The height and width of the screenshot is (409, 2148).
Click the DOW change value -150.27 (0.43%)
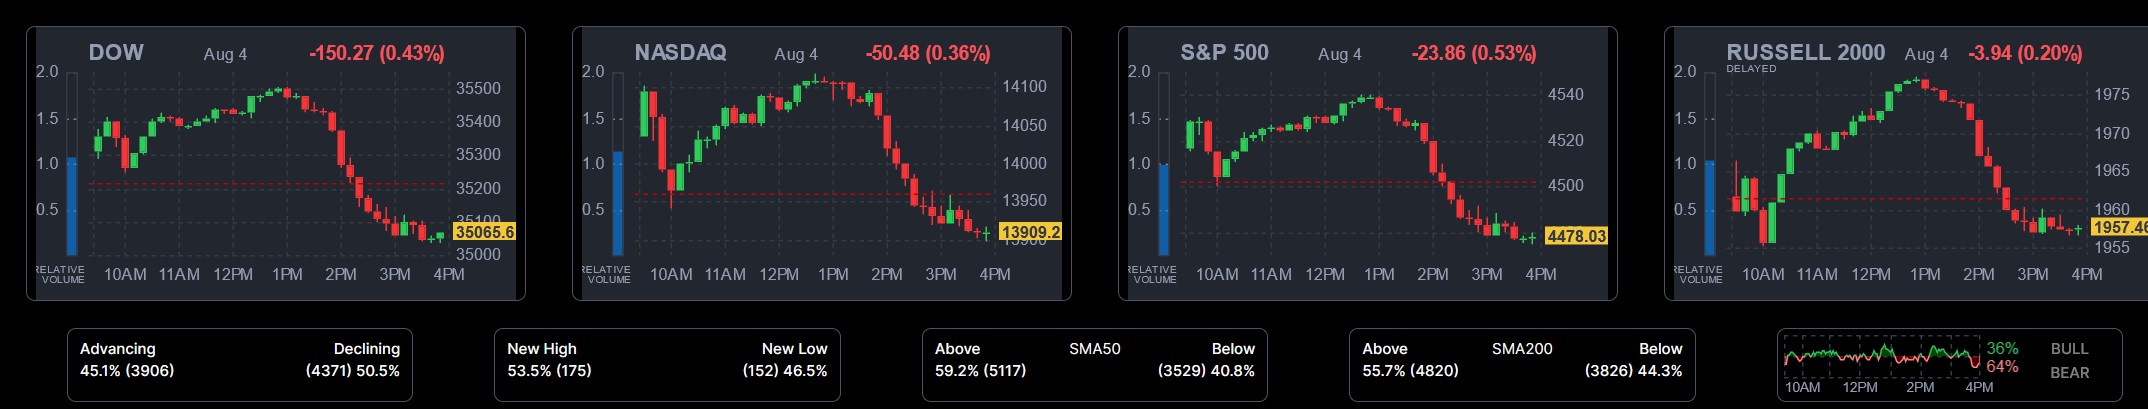click(377, 54)
